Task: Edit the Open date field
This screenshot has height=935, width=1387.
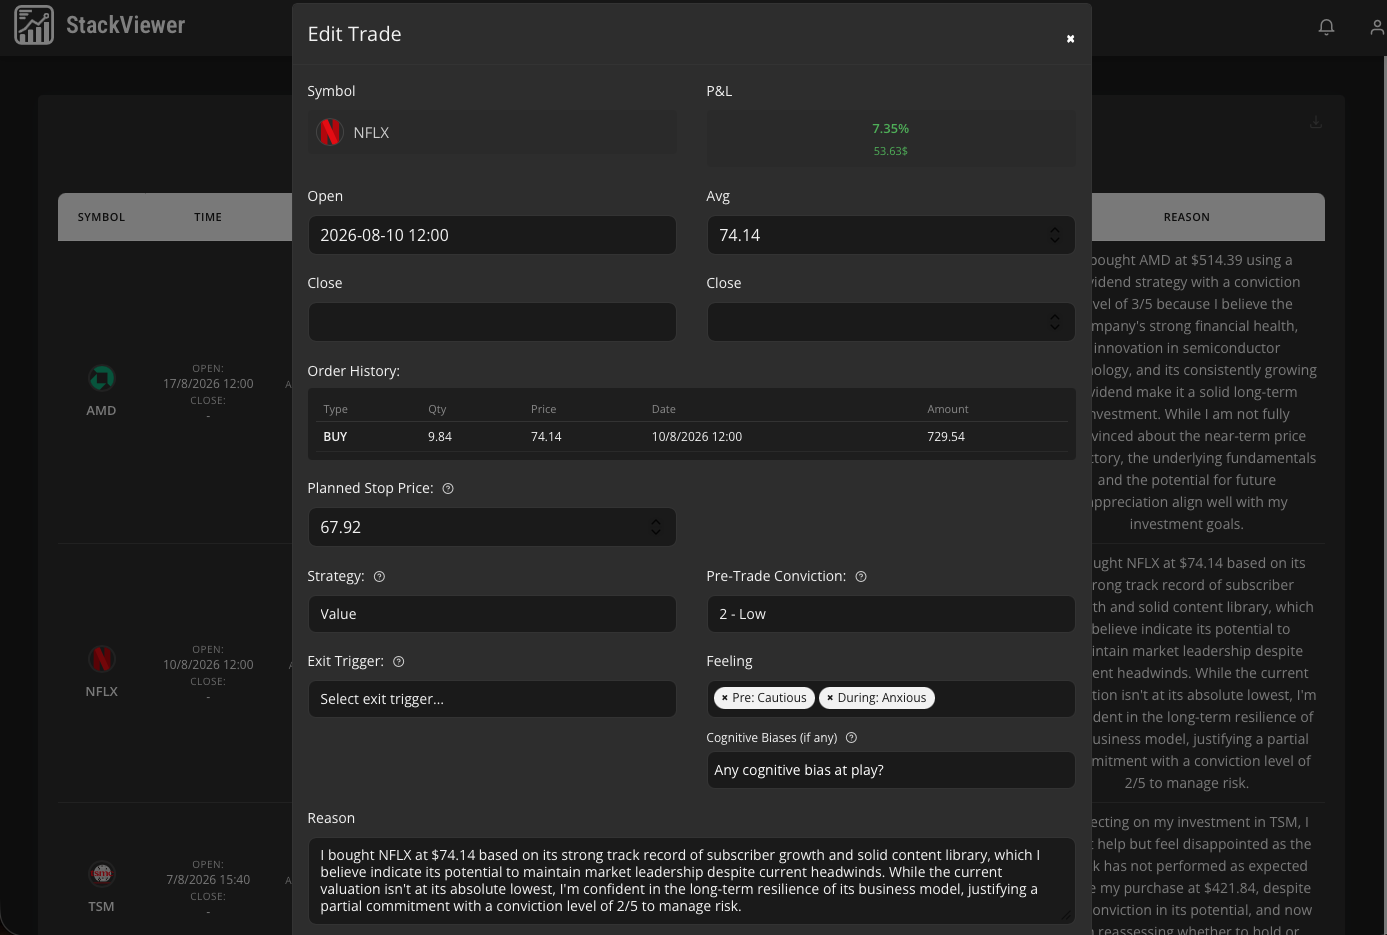Action: tap(492, 235)
